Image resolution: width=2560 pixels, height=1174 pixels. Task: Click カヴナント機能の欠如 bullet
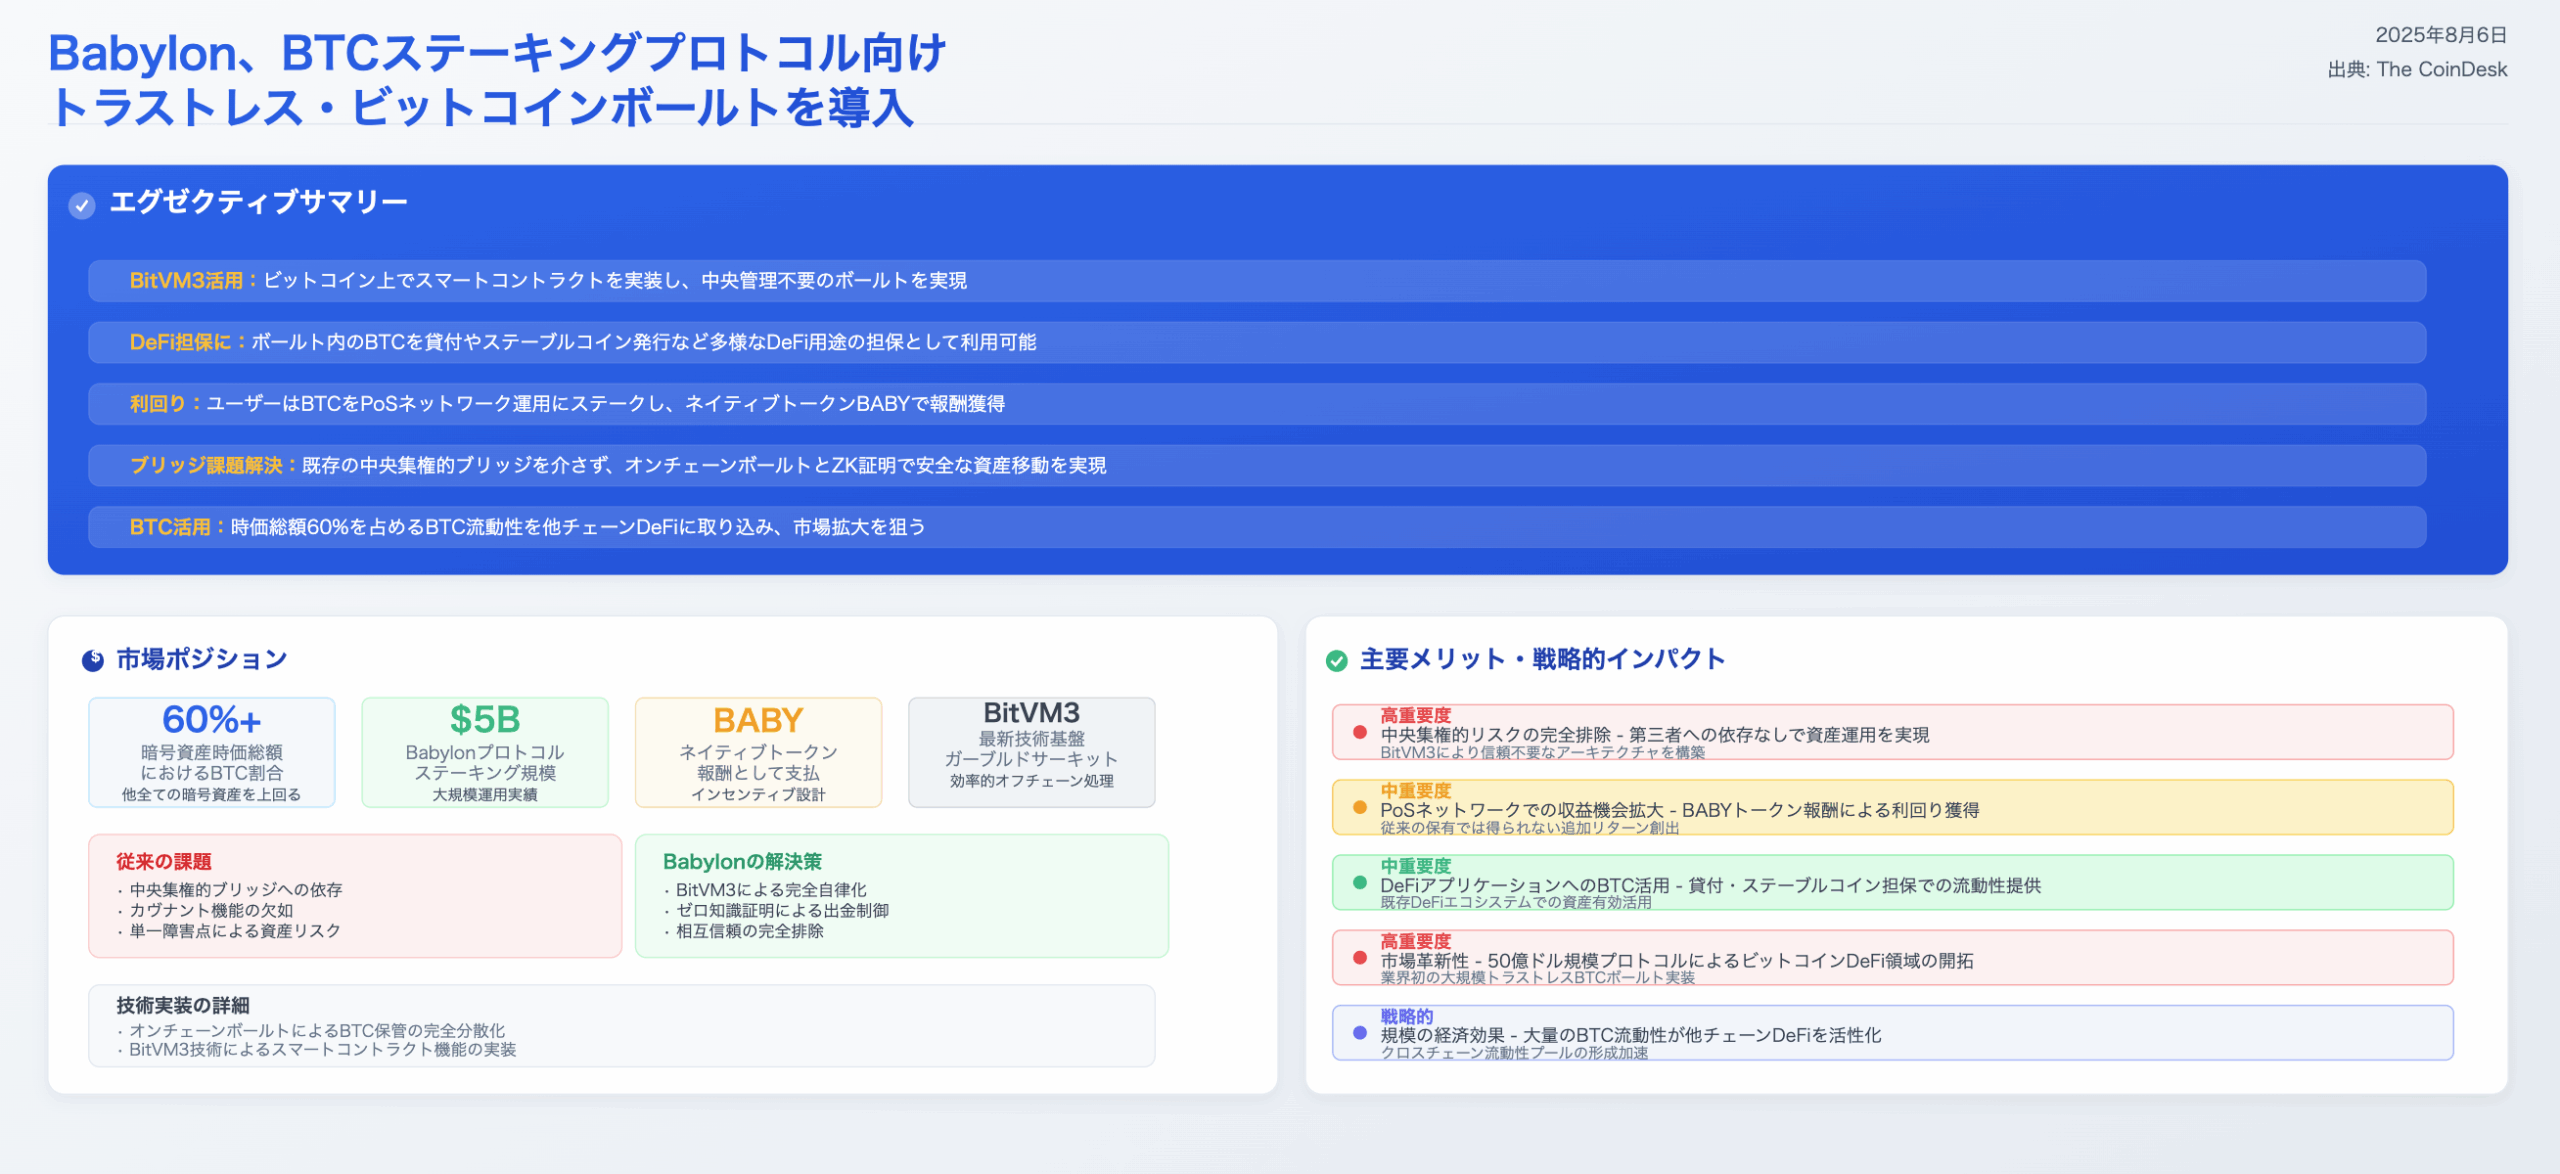point(211,911)
